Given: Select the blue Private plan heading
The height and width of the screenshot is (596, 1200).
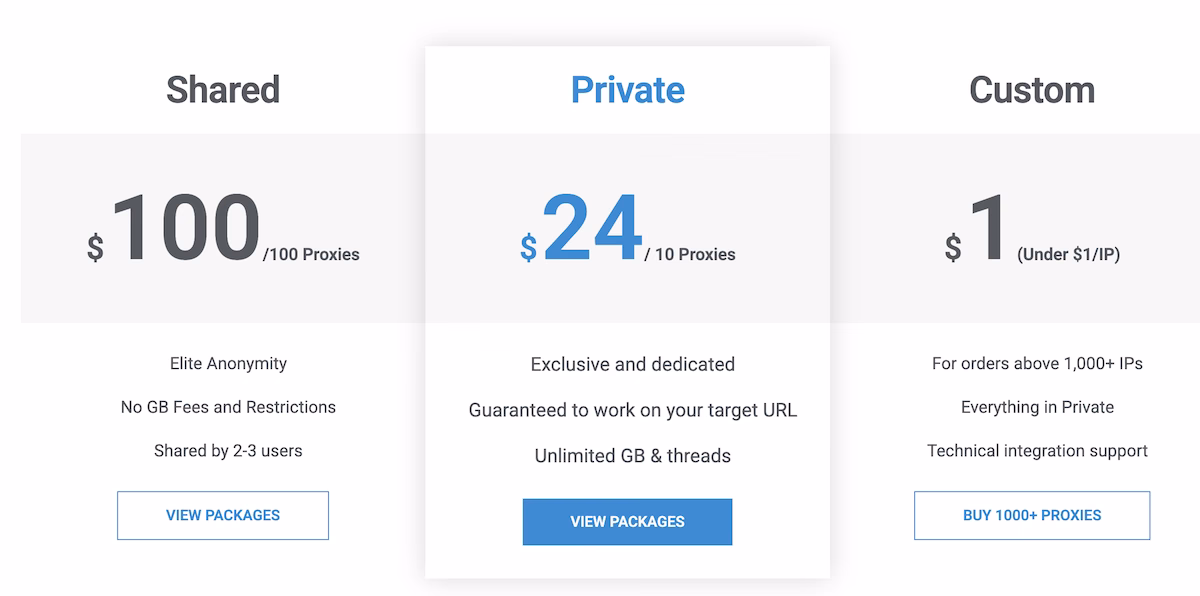Looking at the screenshot, I should tap(627, 90).
